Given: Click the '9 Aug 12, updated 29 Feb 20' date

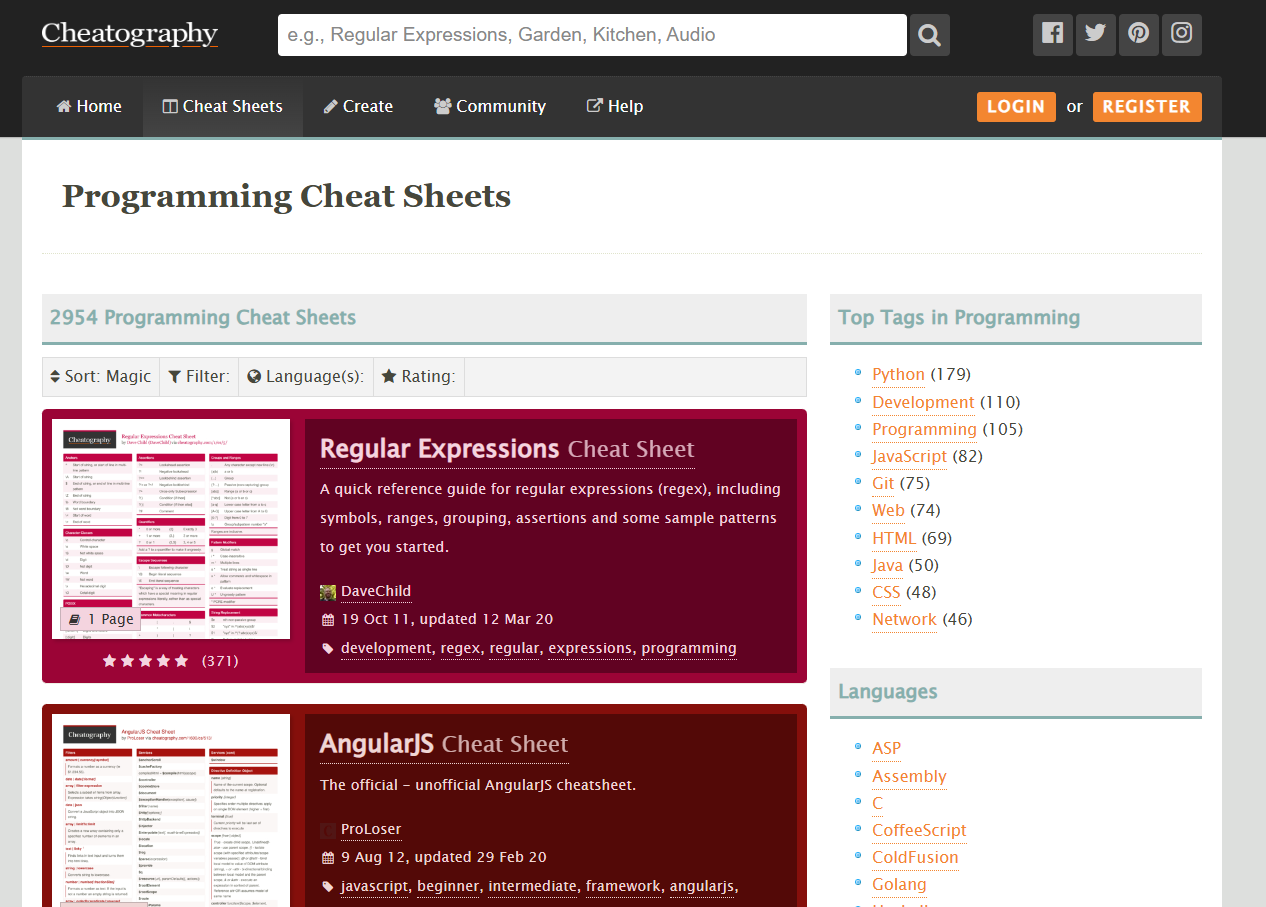Looking at the screenshot, I should [444, 858].
